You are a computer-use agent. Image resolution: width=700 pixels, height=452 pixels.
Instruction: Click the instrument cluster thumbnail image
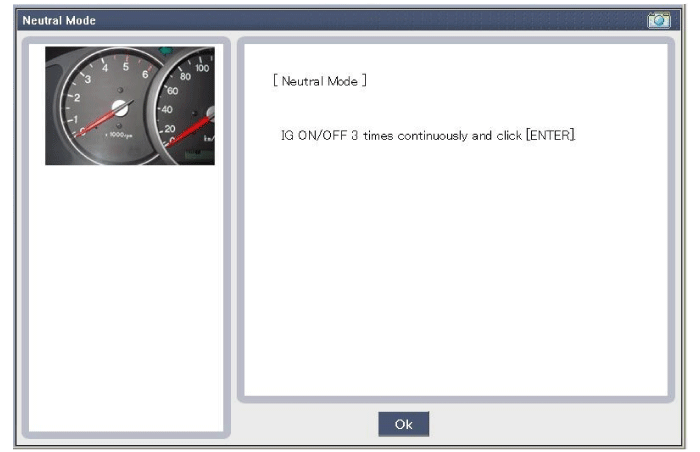pos(130,105)
